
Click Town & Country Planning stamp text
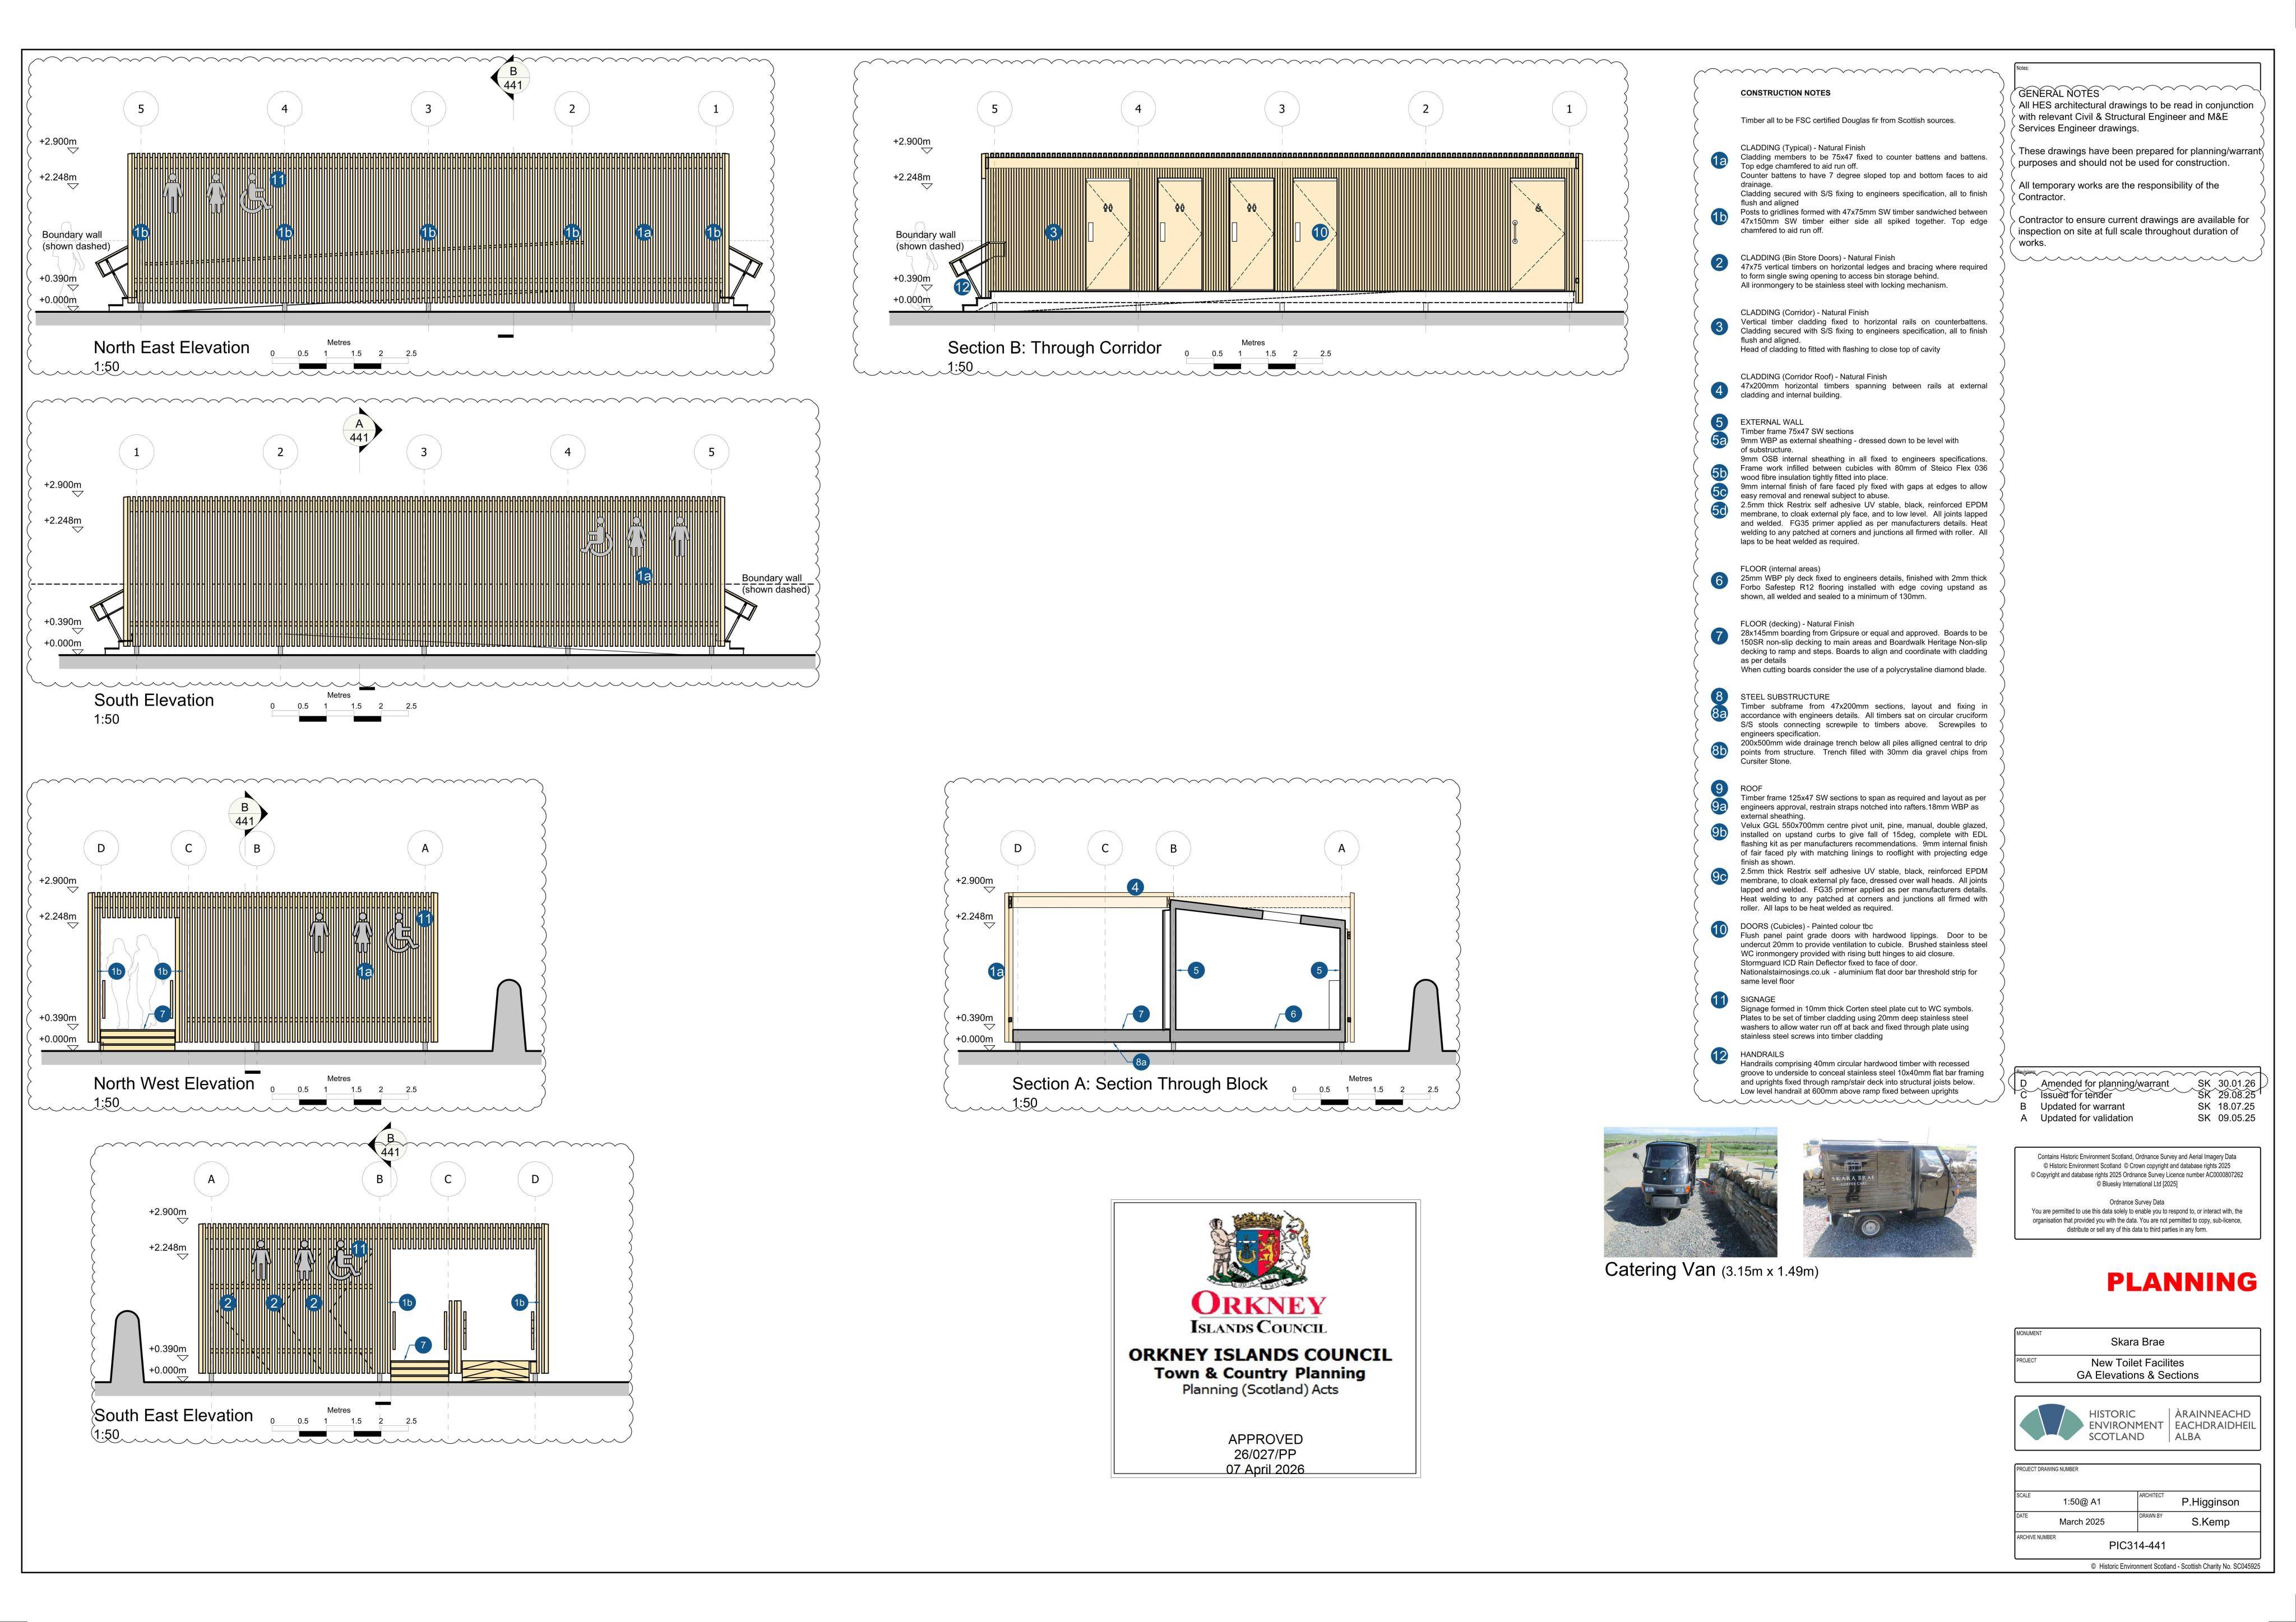pos(1259,1373)
